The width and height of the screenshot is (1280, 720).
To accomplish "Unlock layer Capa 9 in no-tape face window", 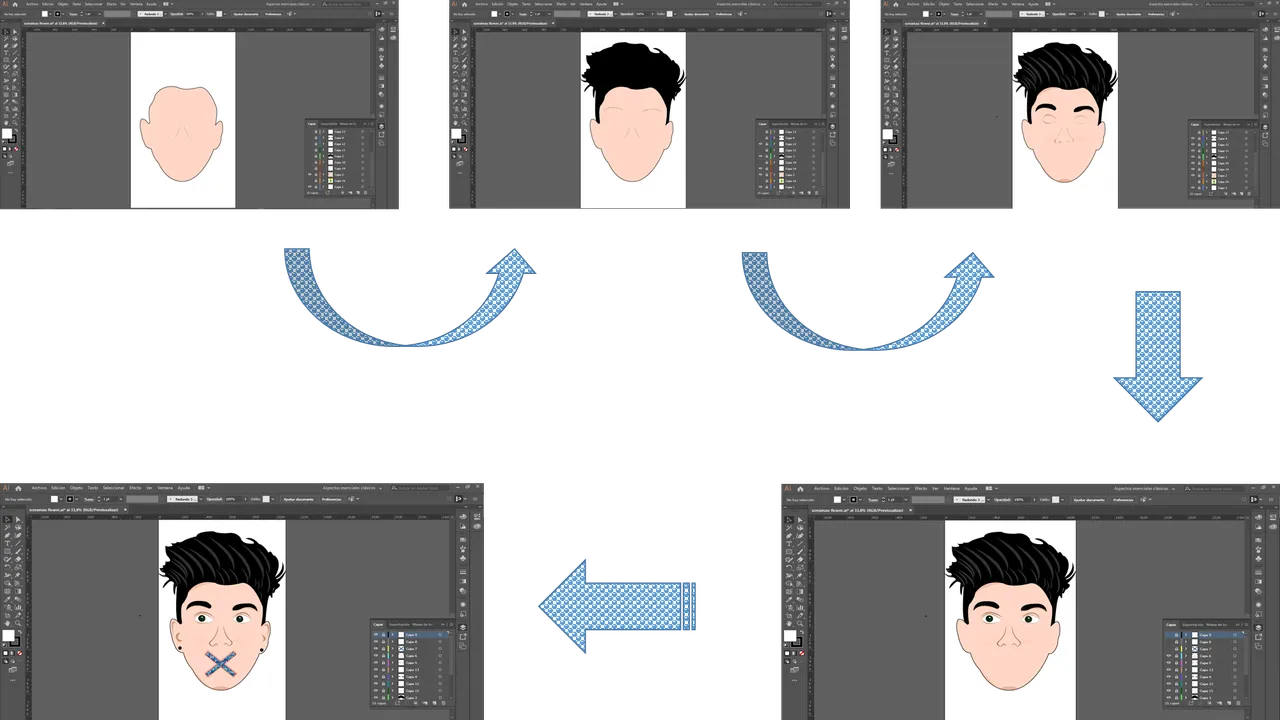I will [x=1176, y=635].
